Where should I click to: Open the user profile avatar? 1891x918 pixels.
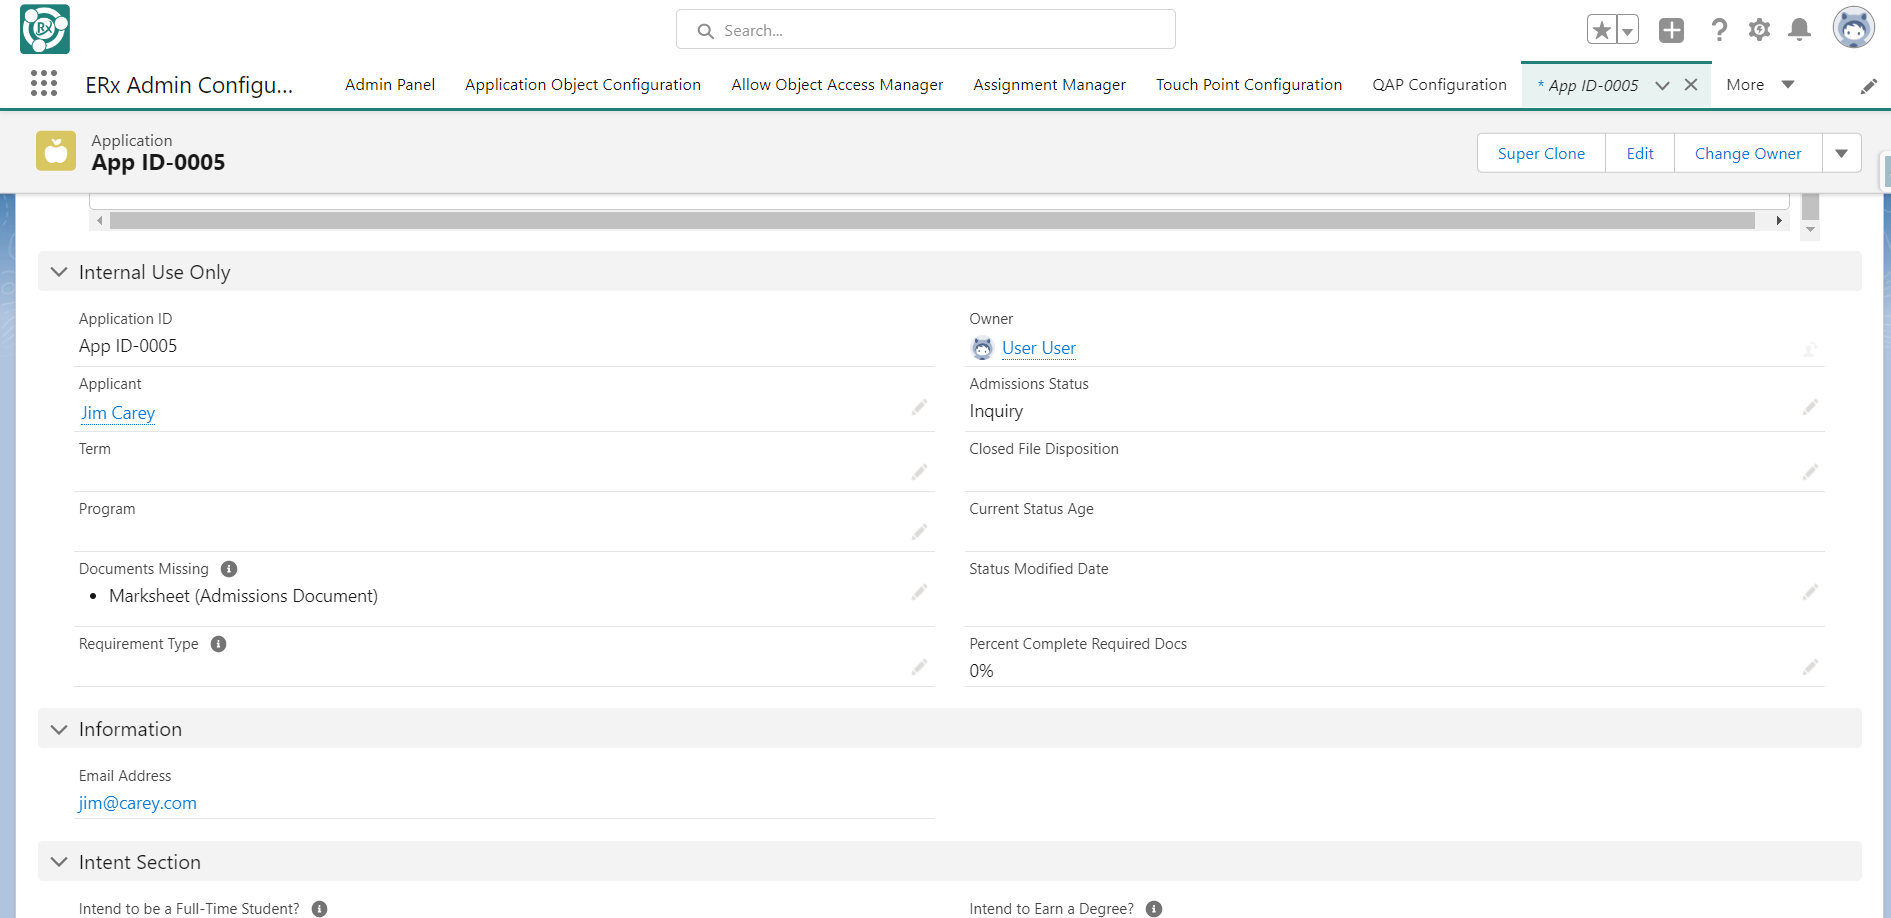point(1853,28)
